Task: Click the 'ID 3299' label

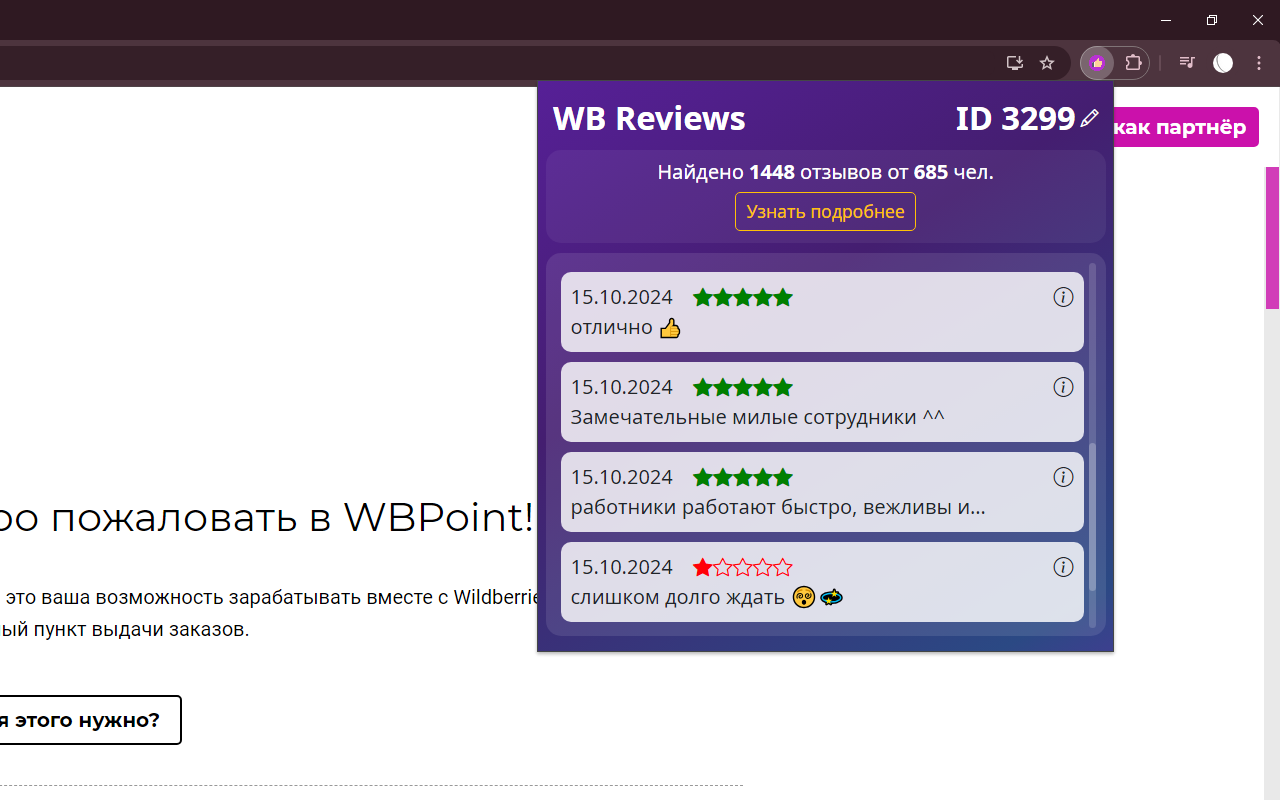Action: (1015, 118)
